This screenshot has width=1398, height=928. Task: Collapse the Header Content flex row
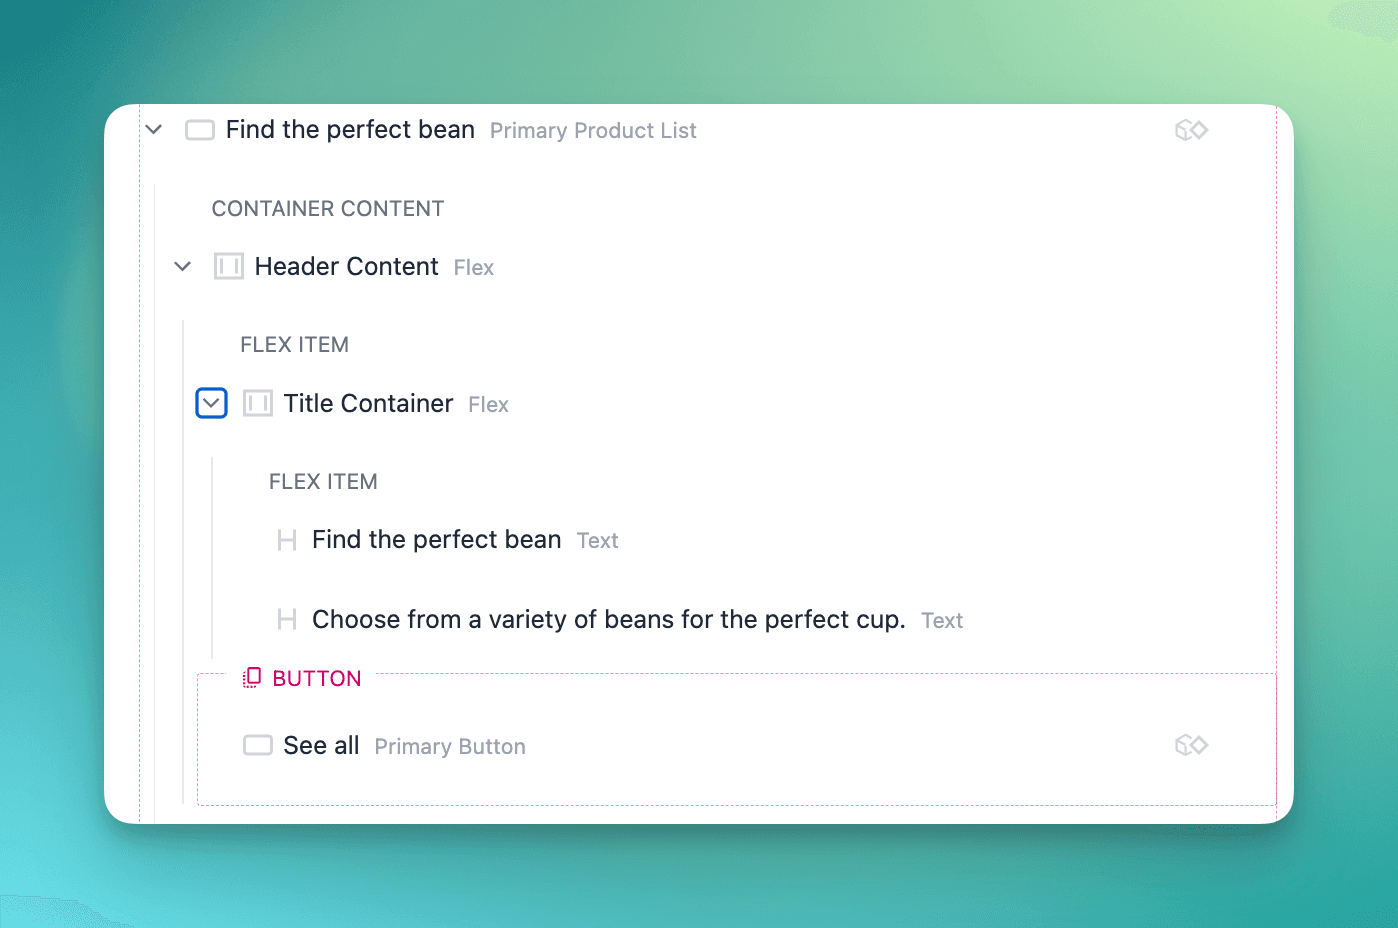183,267
